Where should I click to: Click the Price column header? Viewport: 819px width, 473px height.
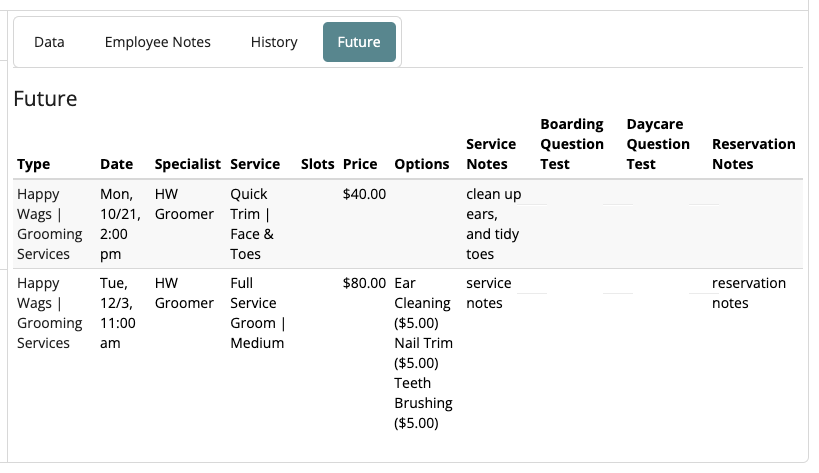click(360, 164)
